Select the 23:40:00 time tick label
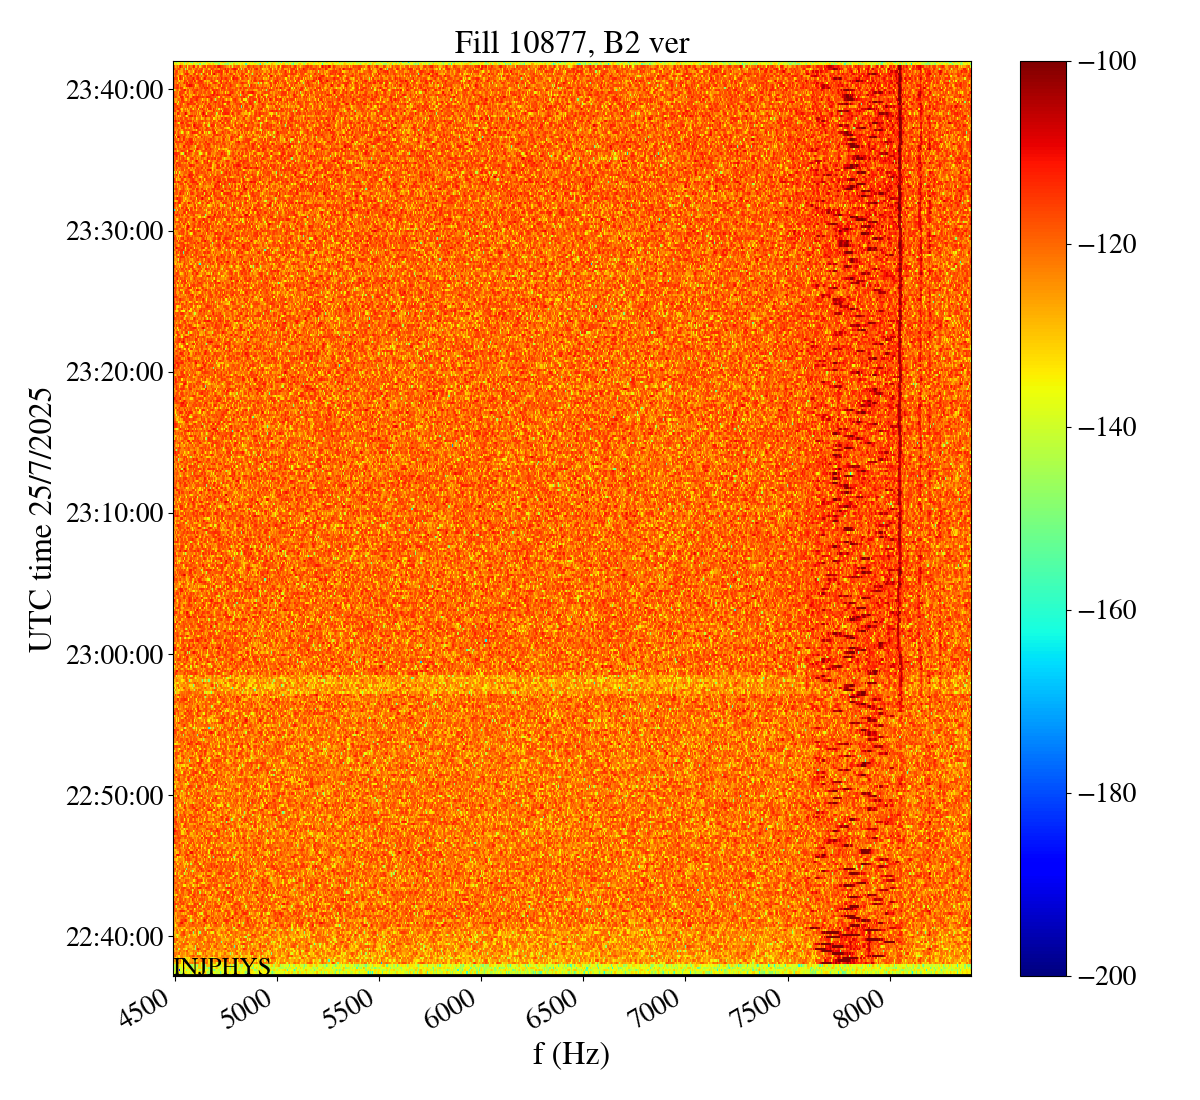This screenshot has height=1100, width=1200. [x=114, y=90]
